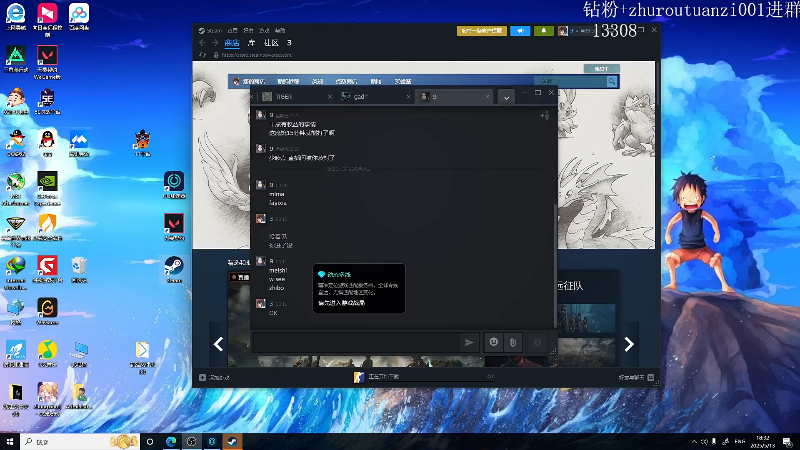The height and width of the screenshot is (450, 800).
Task: Open the downloading game icon in the footer
Action: tap(359, 377)
